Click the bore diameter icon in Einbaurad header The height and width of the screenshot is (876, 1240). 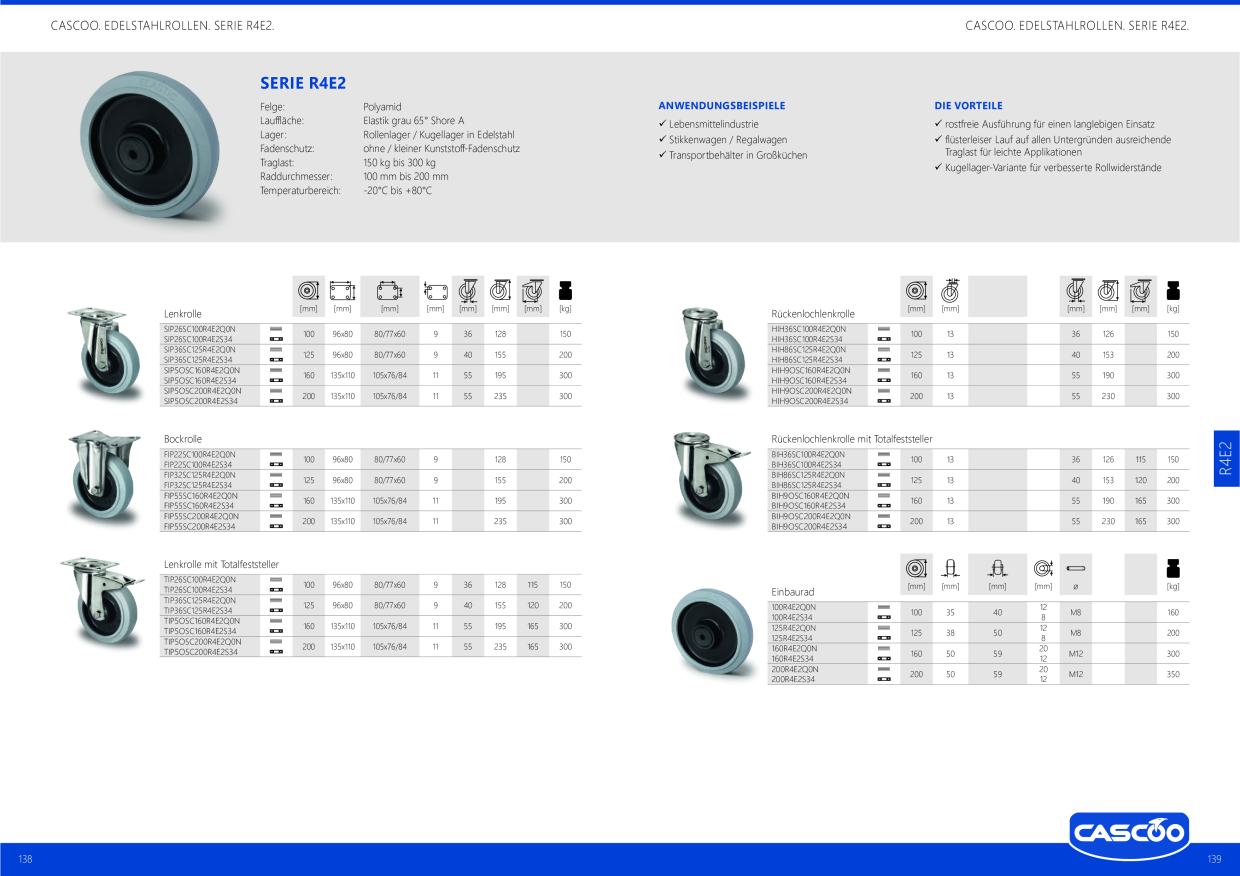click(x=1043, y=568)
